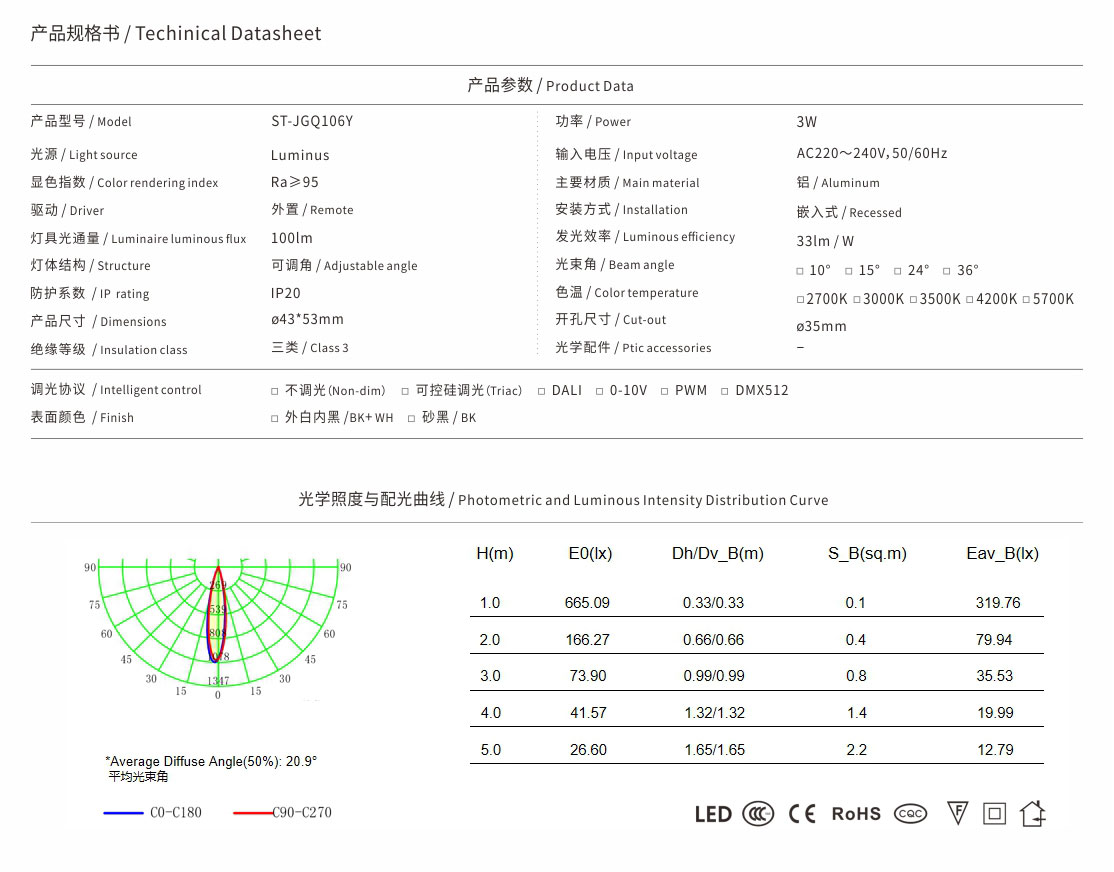
Task: Click the house indoor-use icon
Action: (x=1033, y=813)
